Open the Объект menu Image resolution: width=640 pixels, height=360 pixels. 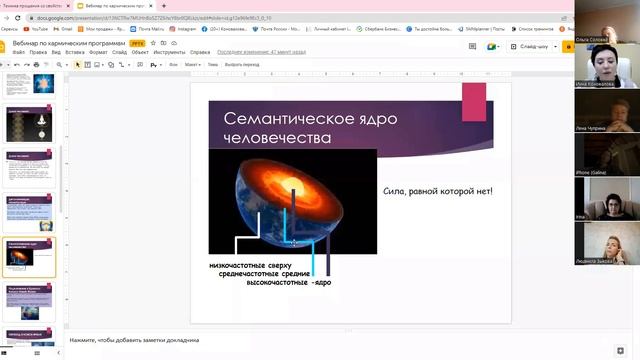[x=140, y=52]
